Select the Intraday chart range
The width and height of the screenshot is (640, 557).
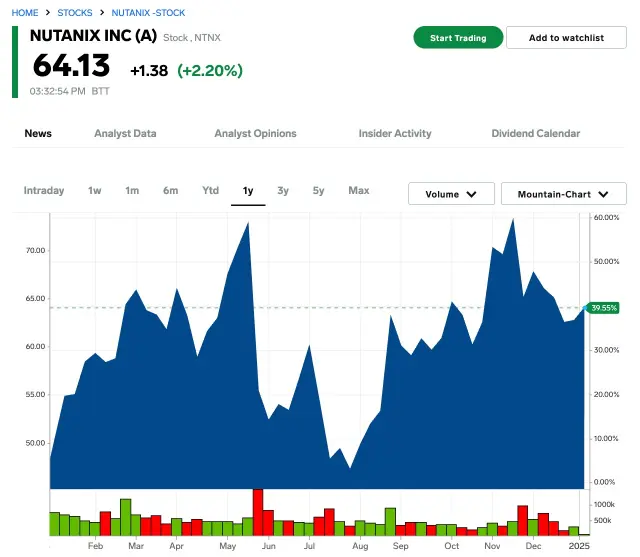(x=44, y=191)
